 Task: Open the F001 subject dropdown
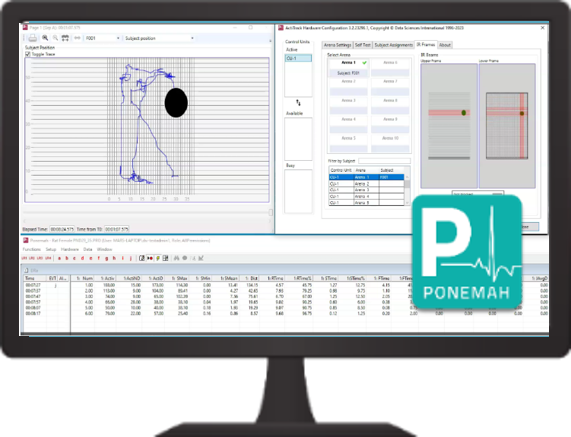pyautogui.click(x=103, y=38)
